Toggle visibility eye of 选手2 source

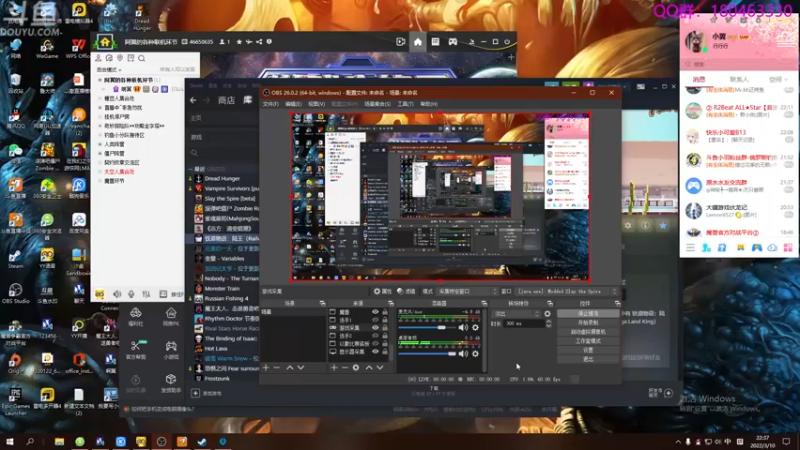(376, 336)
